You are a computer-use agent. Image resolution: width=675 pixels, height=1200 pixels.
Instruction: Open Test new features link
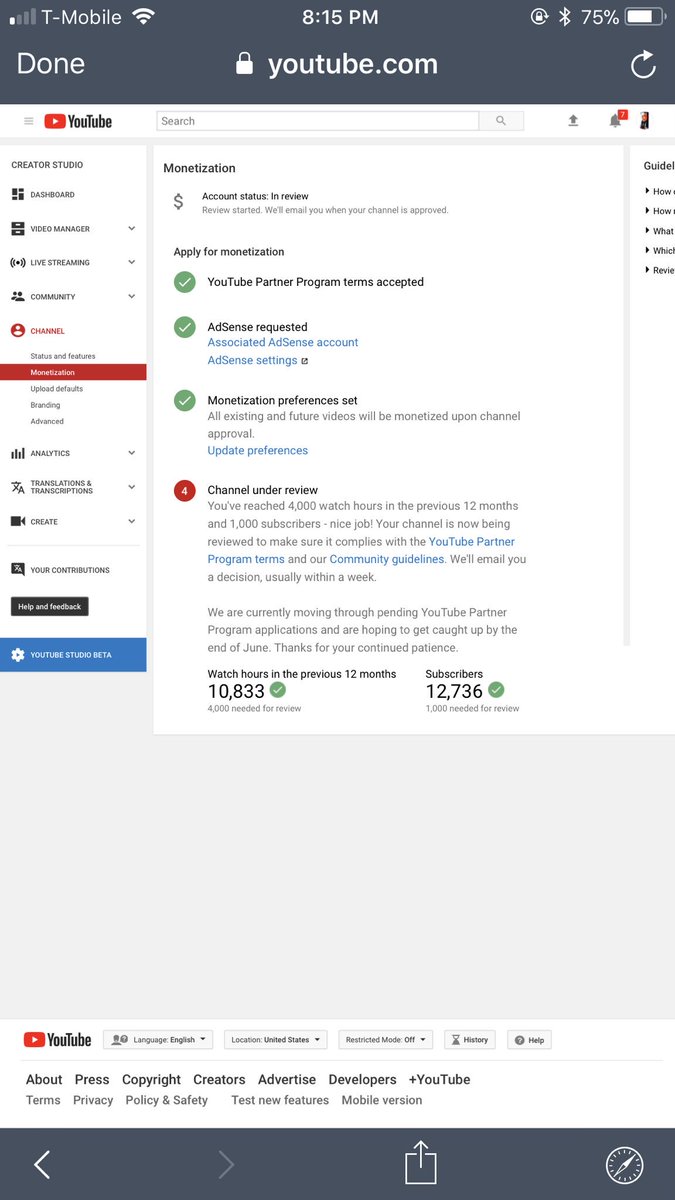click(x=280, y=1100)
